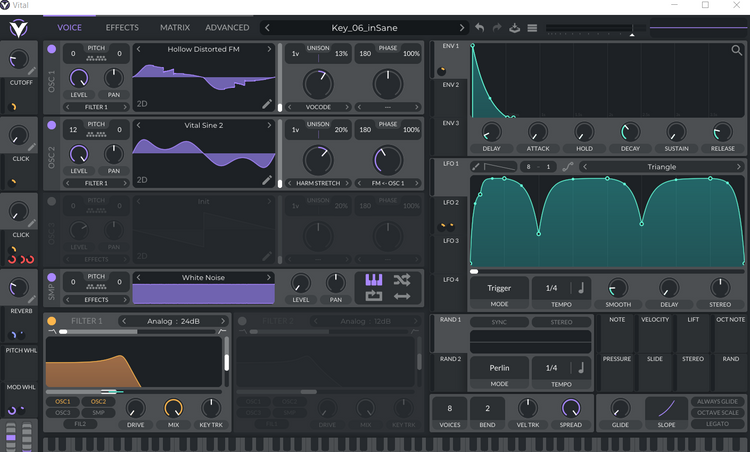Toggle the SMP sampler power dot
Viewport: 750px width, 452px height.
52,277
